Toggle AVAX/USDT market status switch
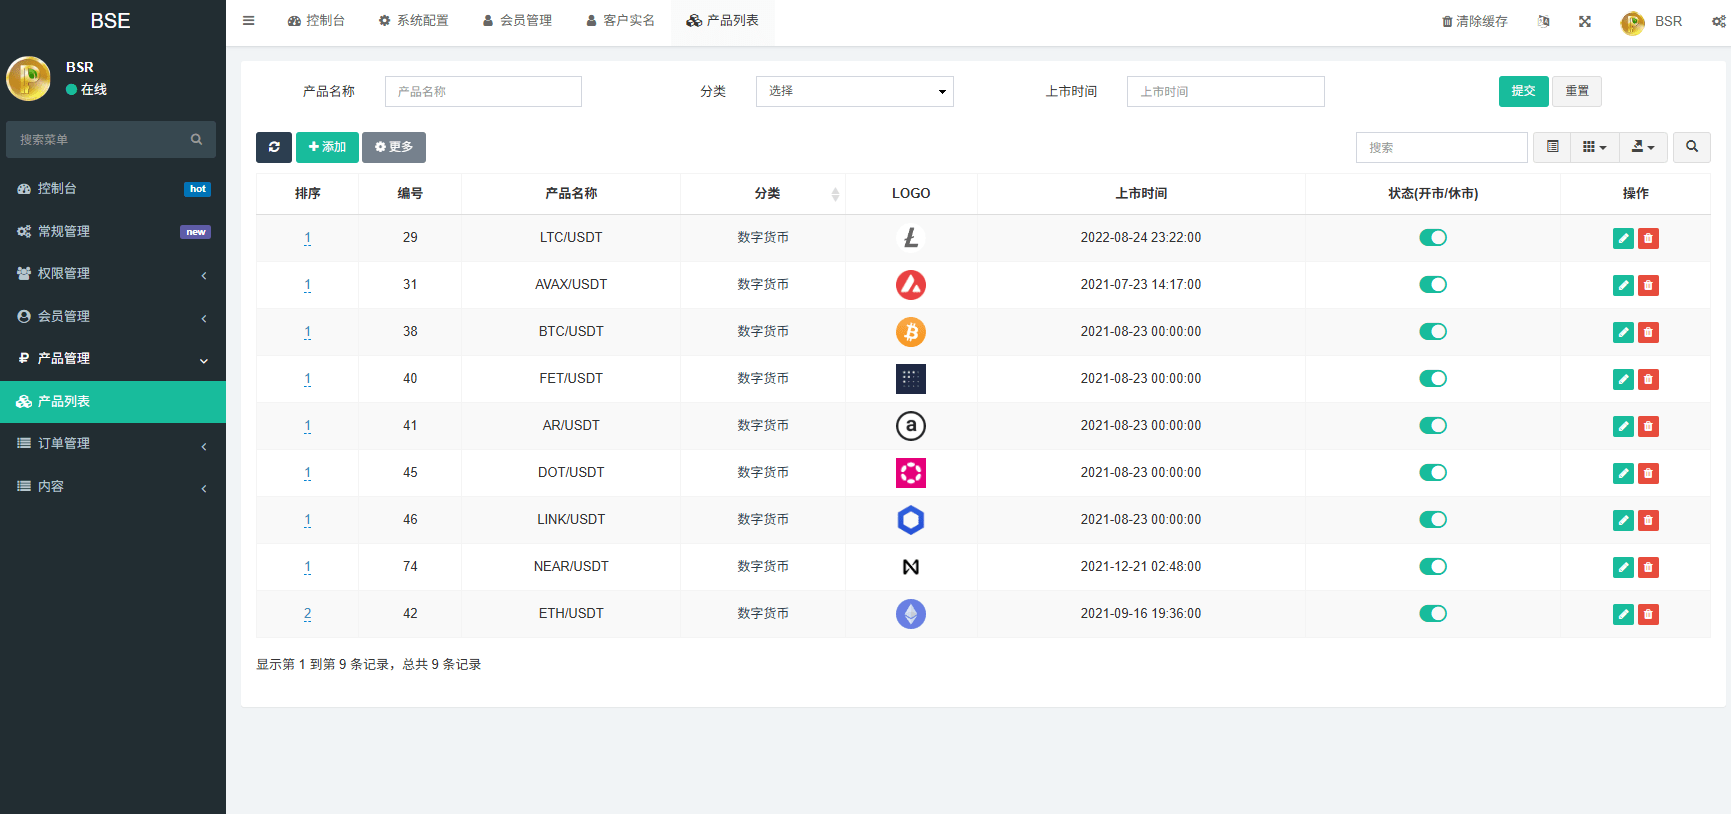Screen dimensions: 1731x814 pyautogui.click(x=1432, y=285)
